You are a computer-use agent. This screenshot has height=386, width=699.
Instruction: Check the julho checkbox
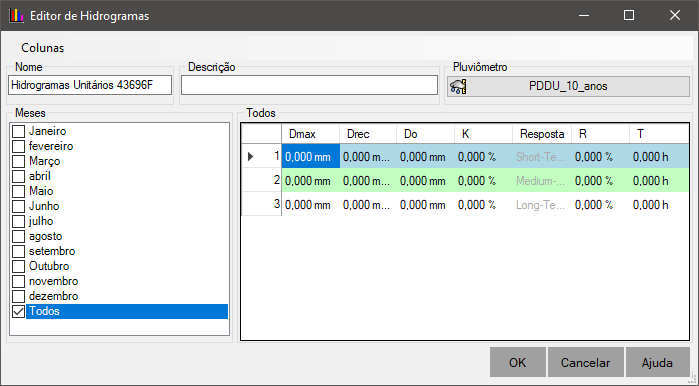click(18, 221)
